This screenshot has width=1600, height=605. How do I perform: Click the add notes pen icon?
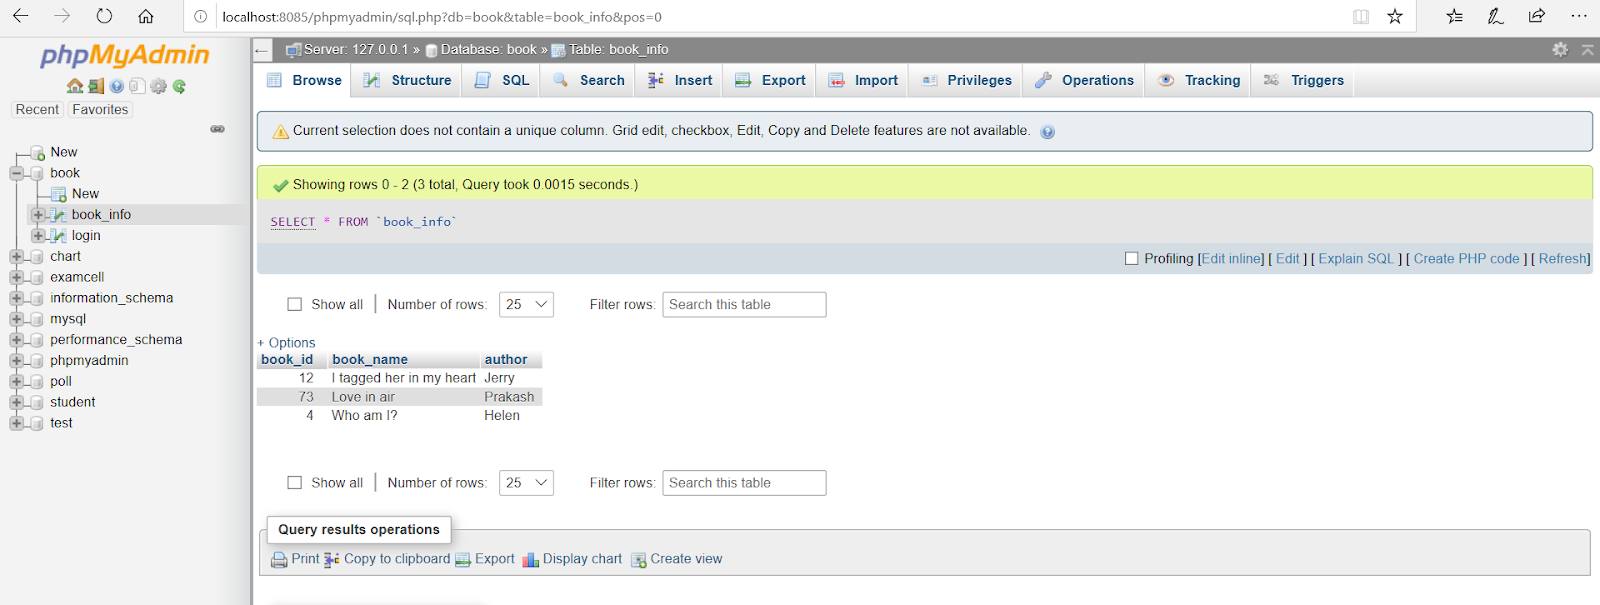(x=1496, y=16)
